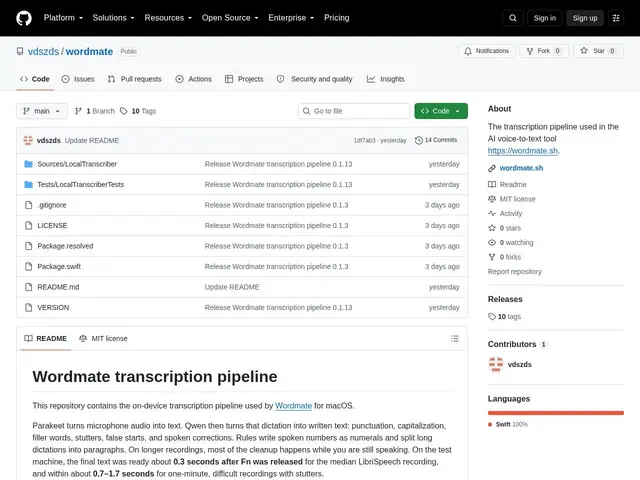The height and width of the screenshot is (480, 640).
Task: Expand the Enterprise menu
Action: 291,18
